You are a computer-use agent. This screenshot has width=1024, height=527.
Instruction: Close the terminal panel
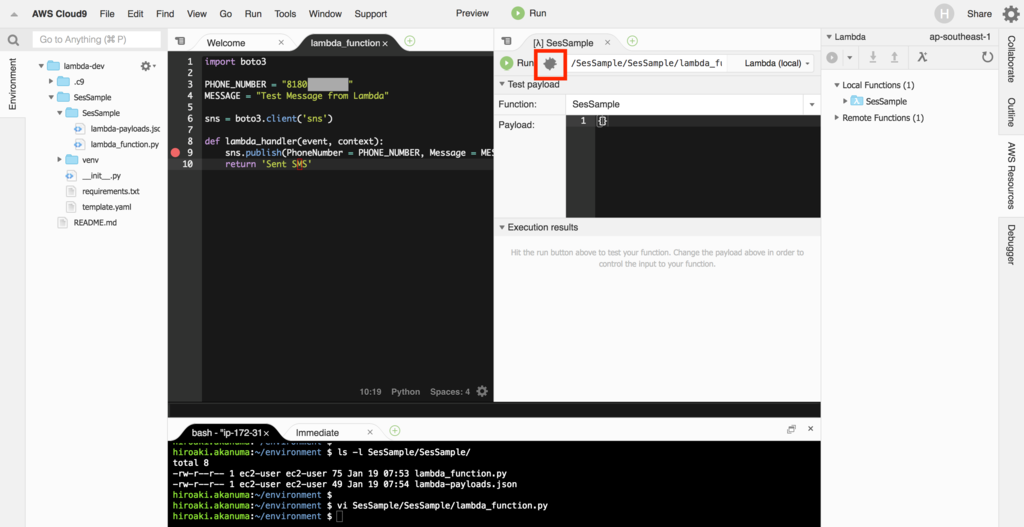pyautogui.click(x=810, y=429)
